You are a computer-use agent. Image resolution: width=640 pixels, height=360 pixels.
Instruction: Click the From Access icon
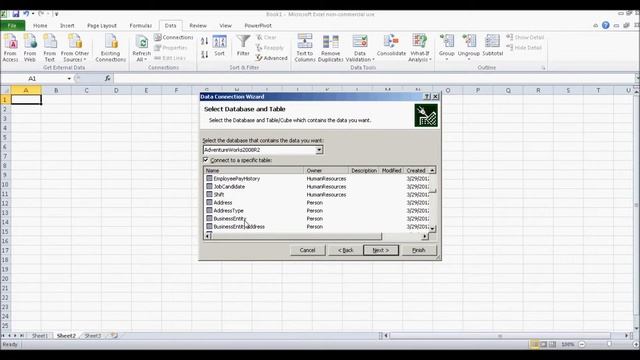tap(10, 48)
